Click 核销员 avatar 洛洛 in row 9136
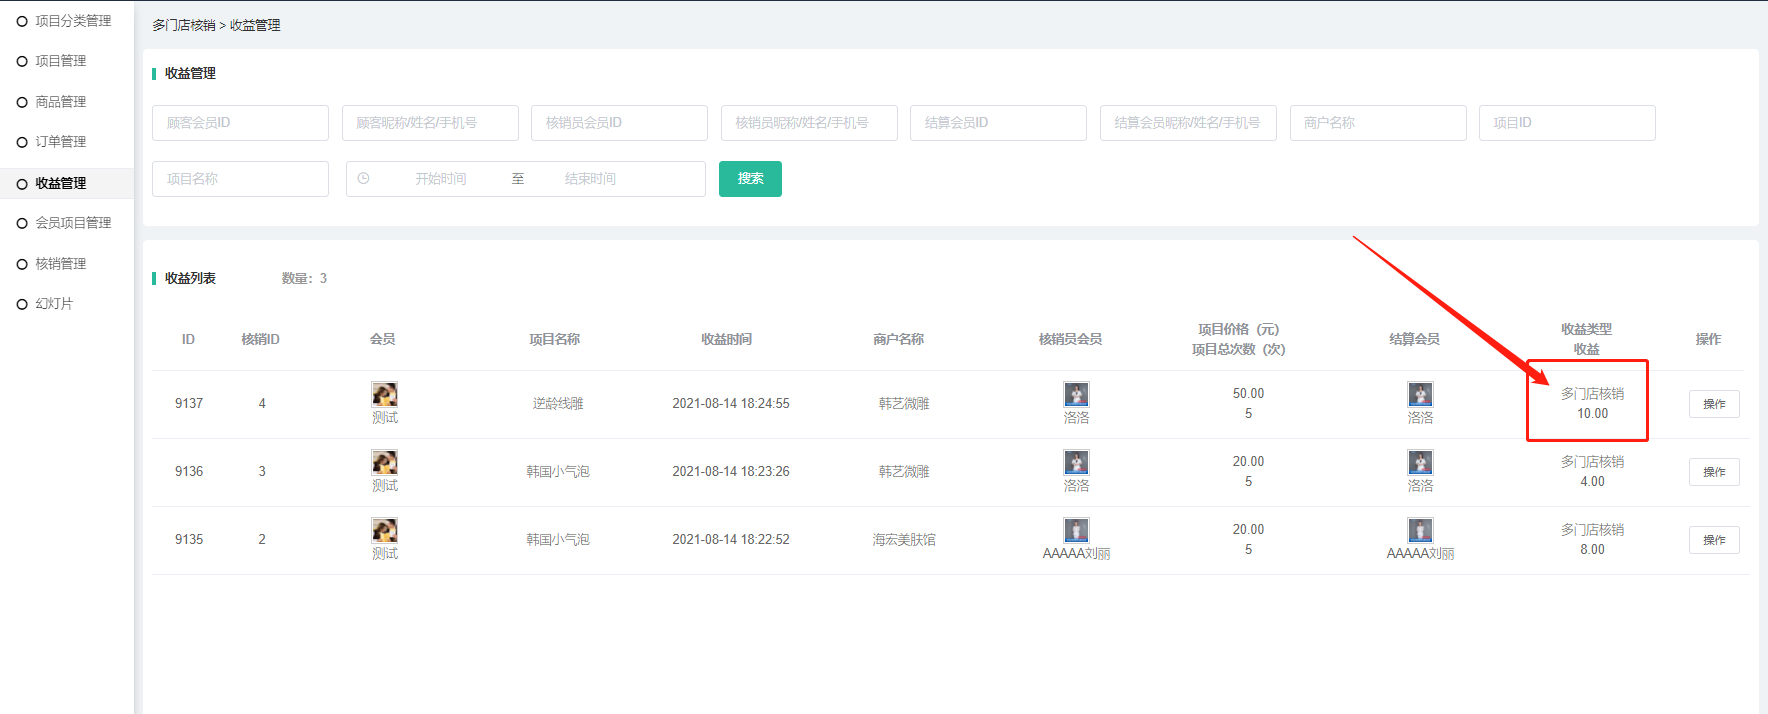This screenshot has width=1768, height=714. 1076,462
